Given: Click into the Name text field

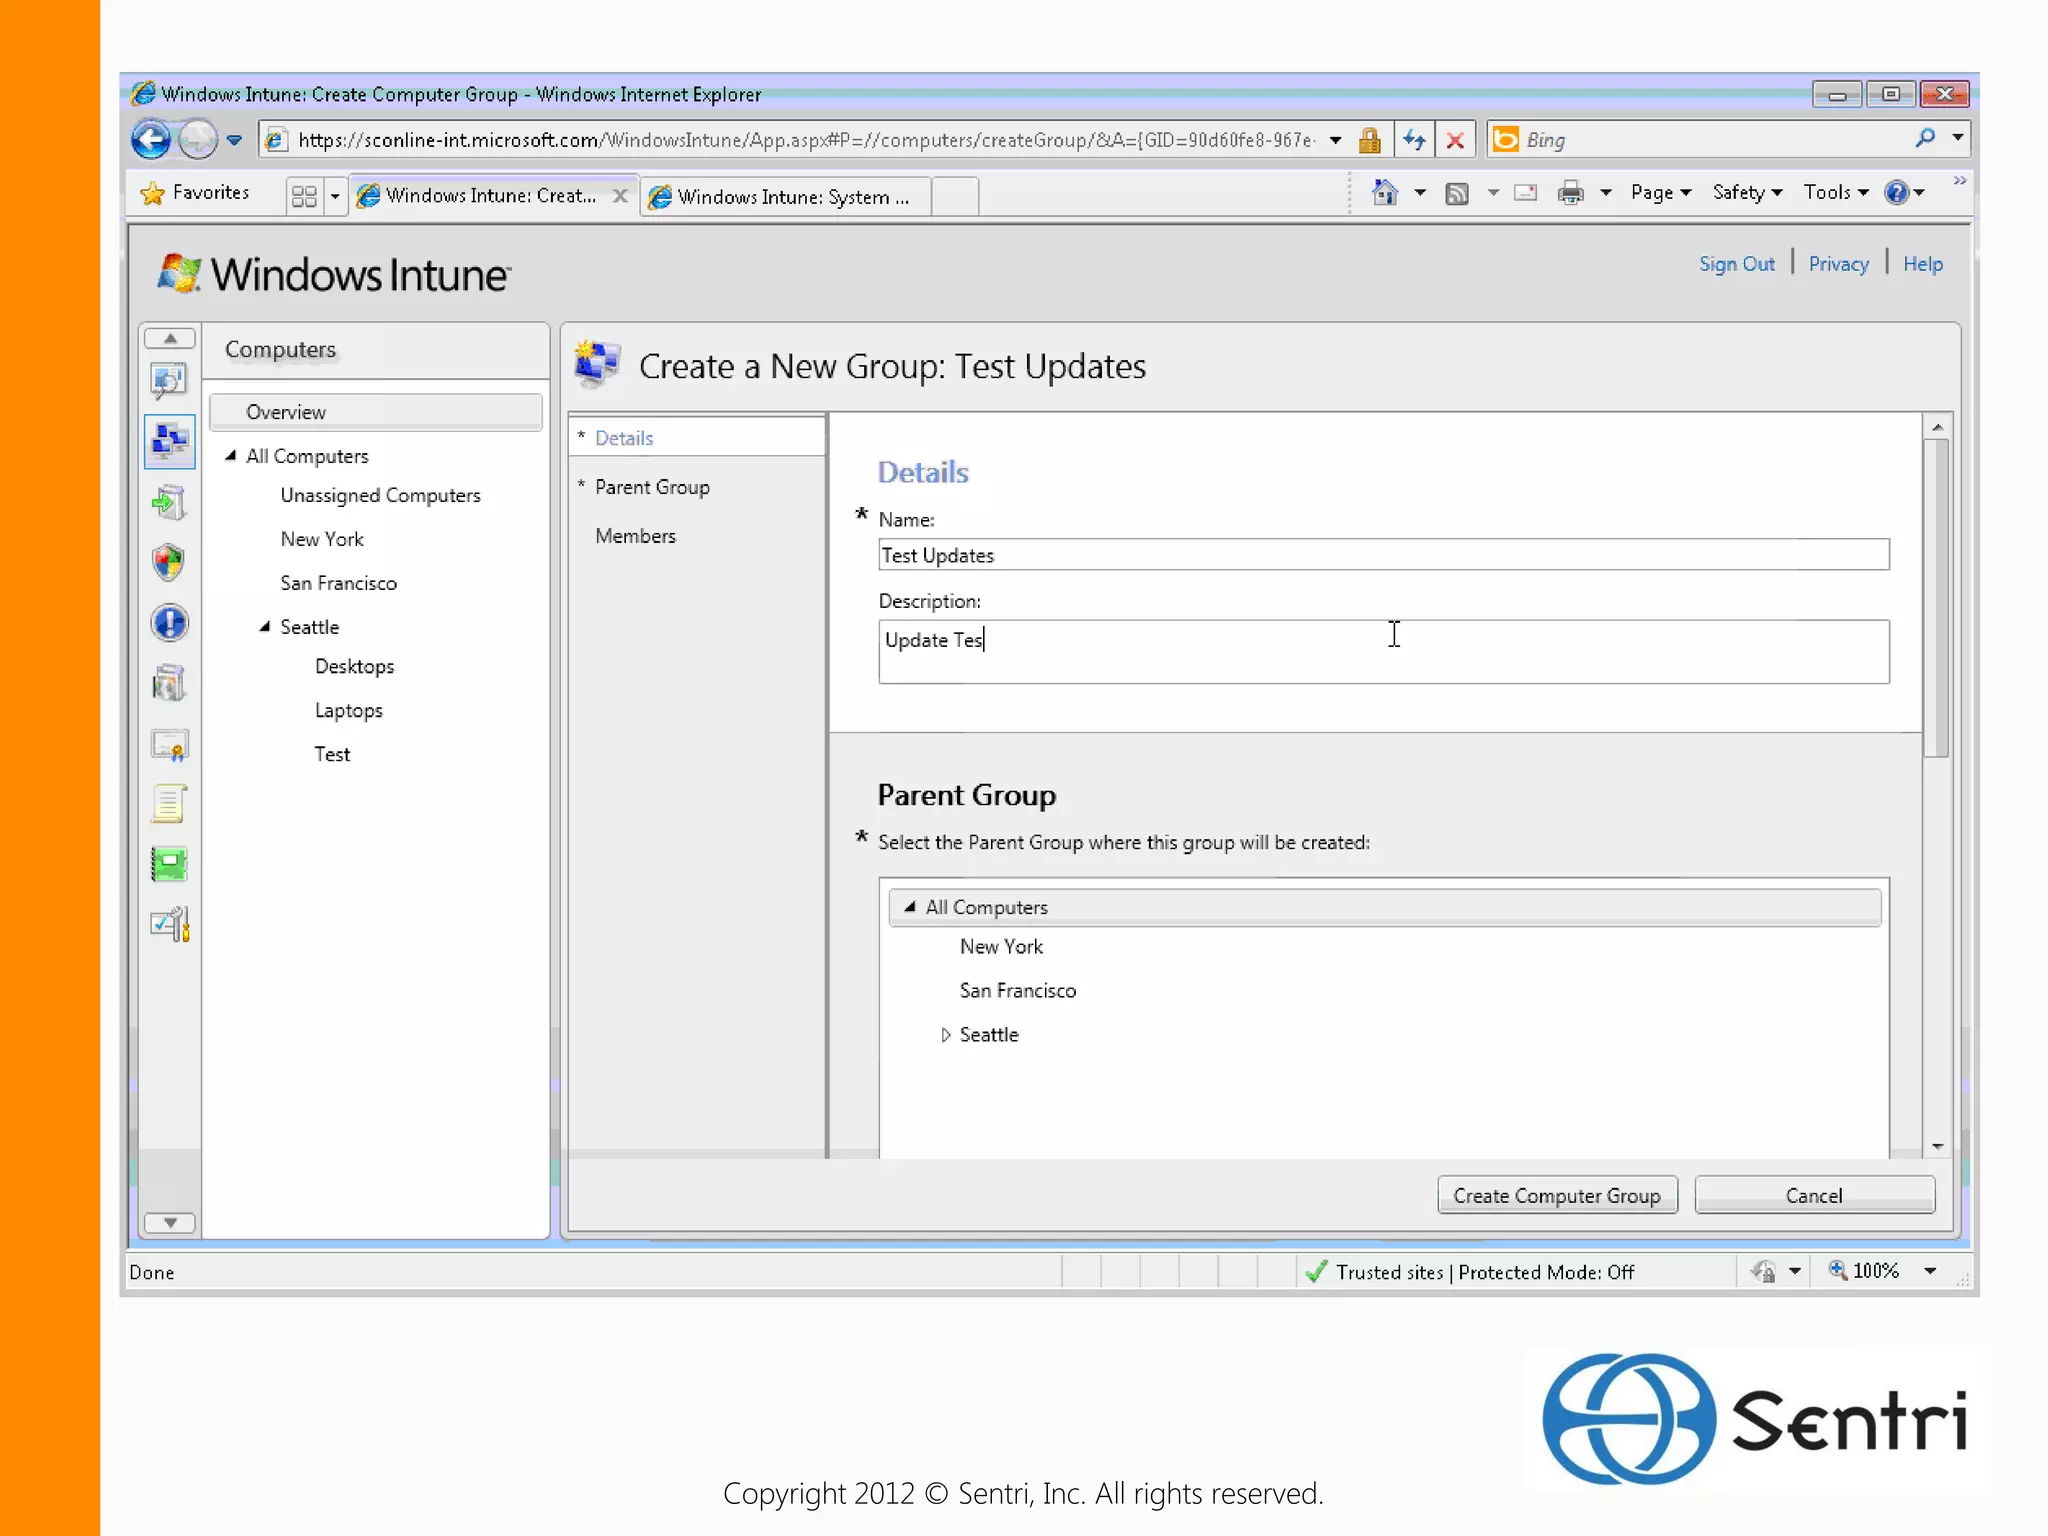Looking at the screenshot, I should [1383, 555].
